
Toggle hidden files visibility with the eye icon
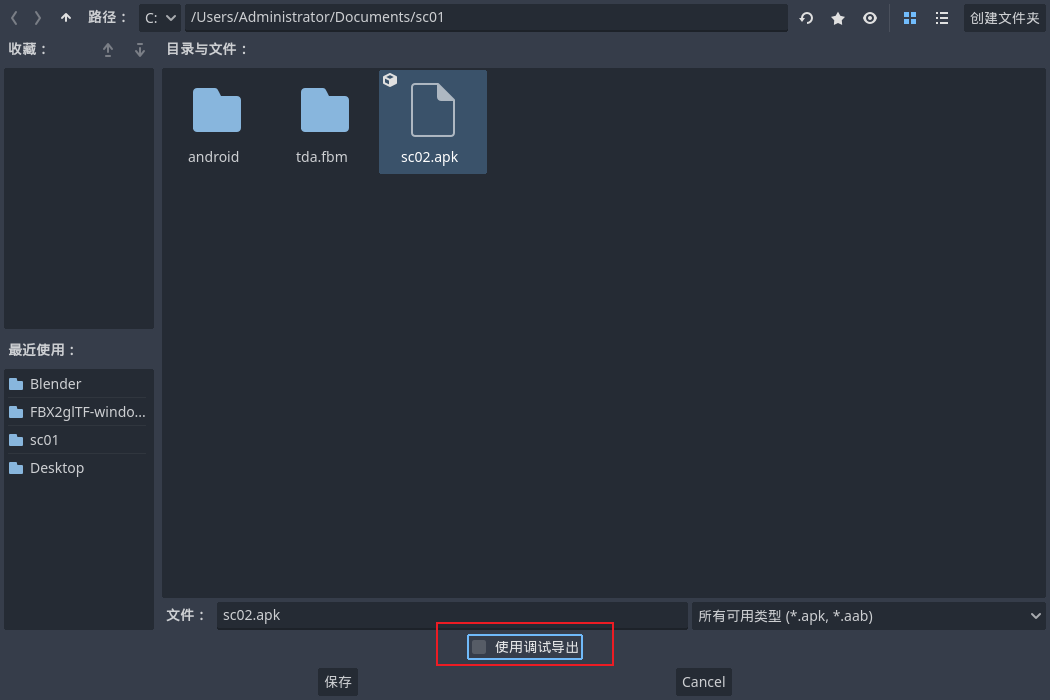[x=870, y=18]
